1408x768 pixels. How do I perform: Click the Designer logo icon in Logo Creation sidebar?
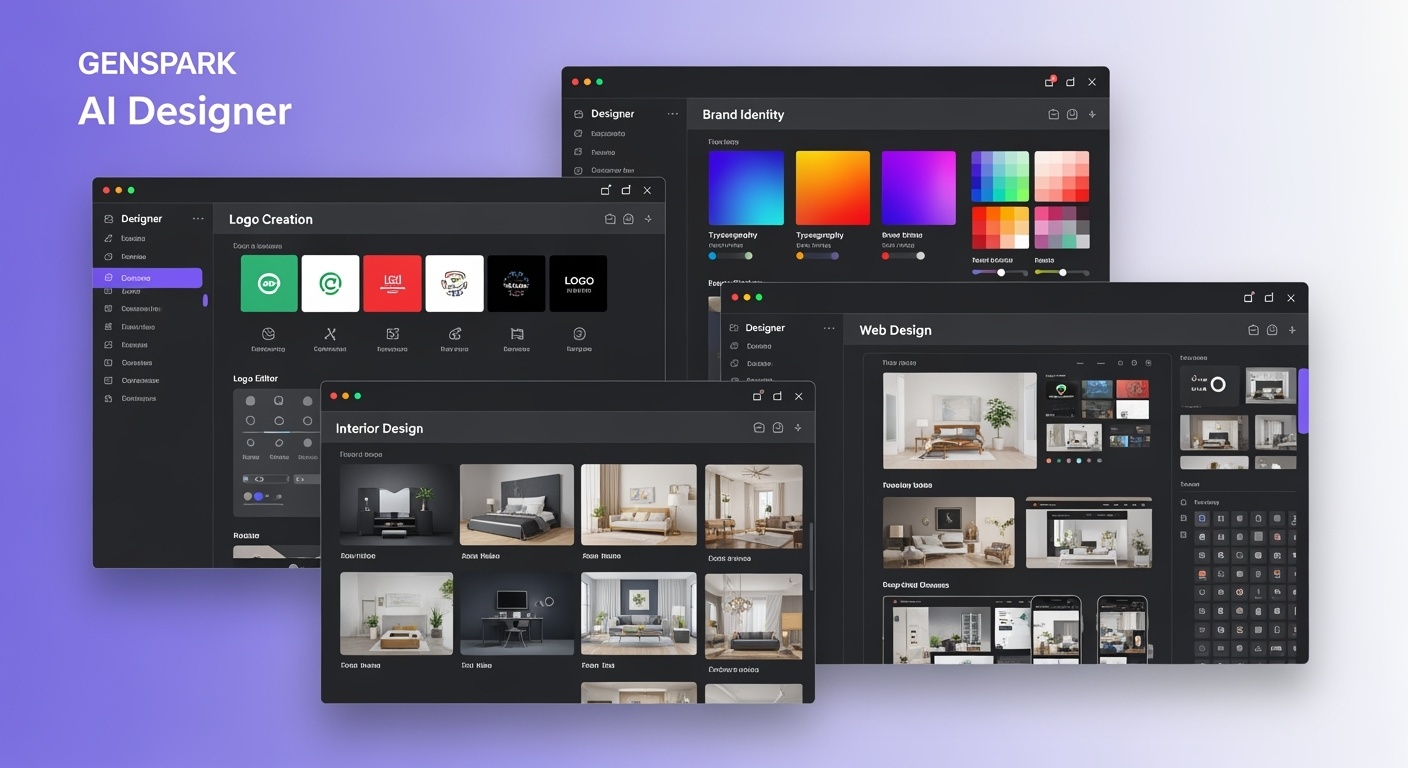pos(109,219)
